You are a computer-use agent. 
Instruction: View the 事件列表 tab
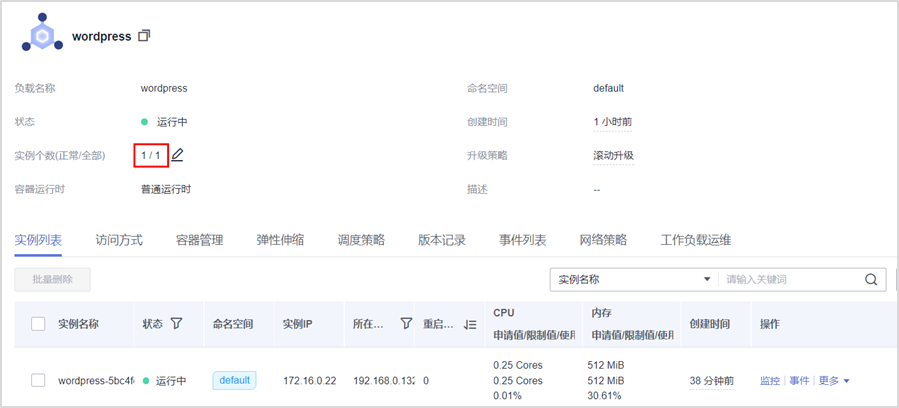click(522, 240)
